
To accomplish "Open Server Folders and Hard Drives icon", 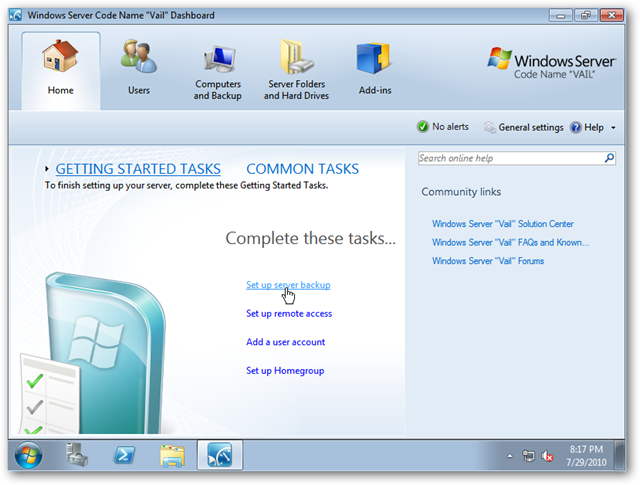I will point(297,56).
